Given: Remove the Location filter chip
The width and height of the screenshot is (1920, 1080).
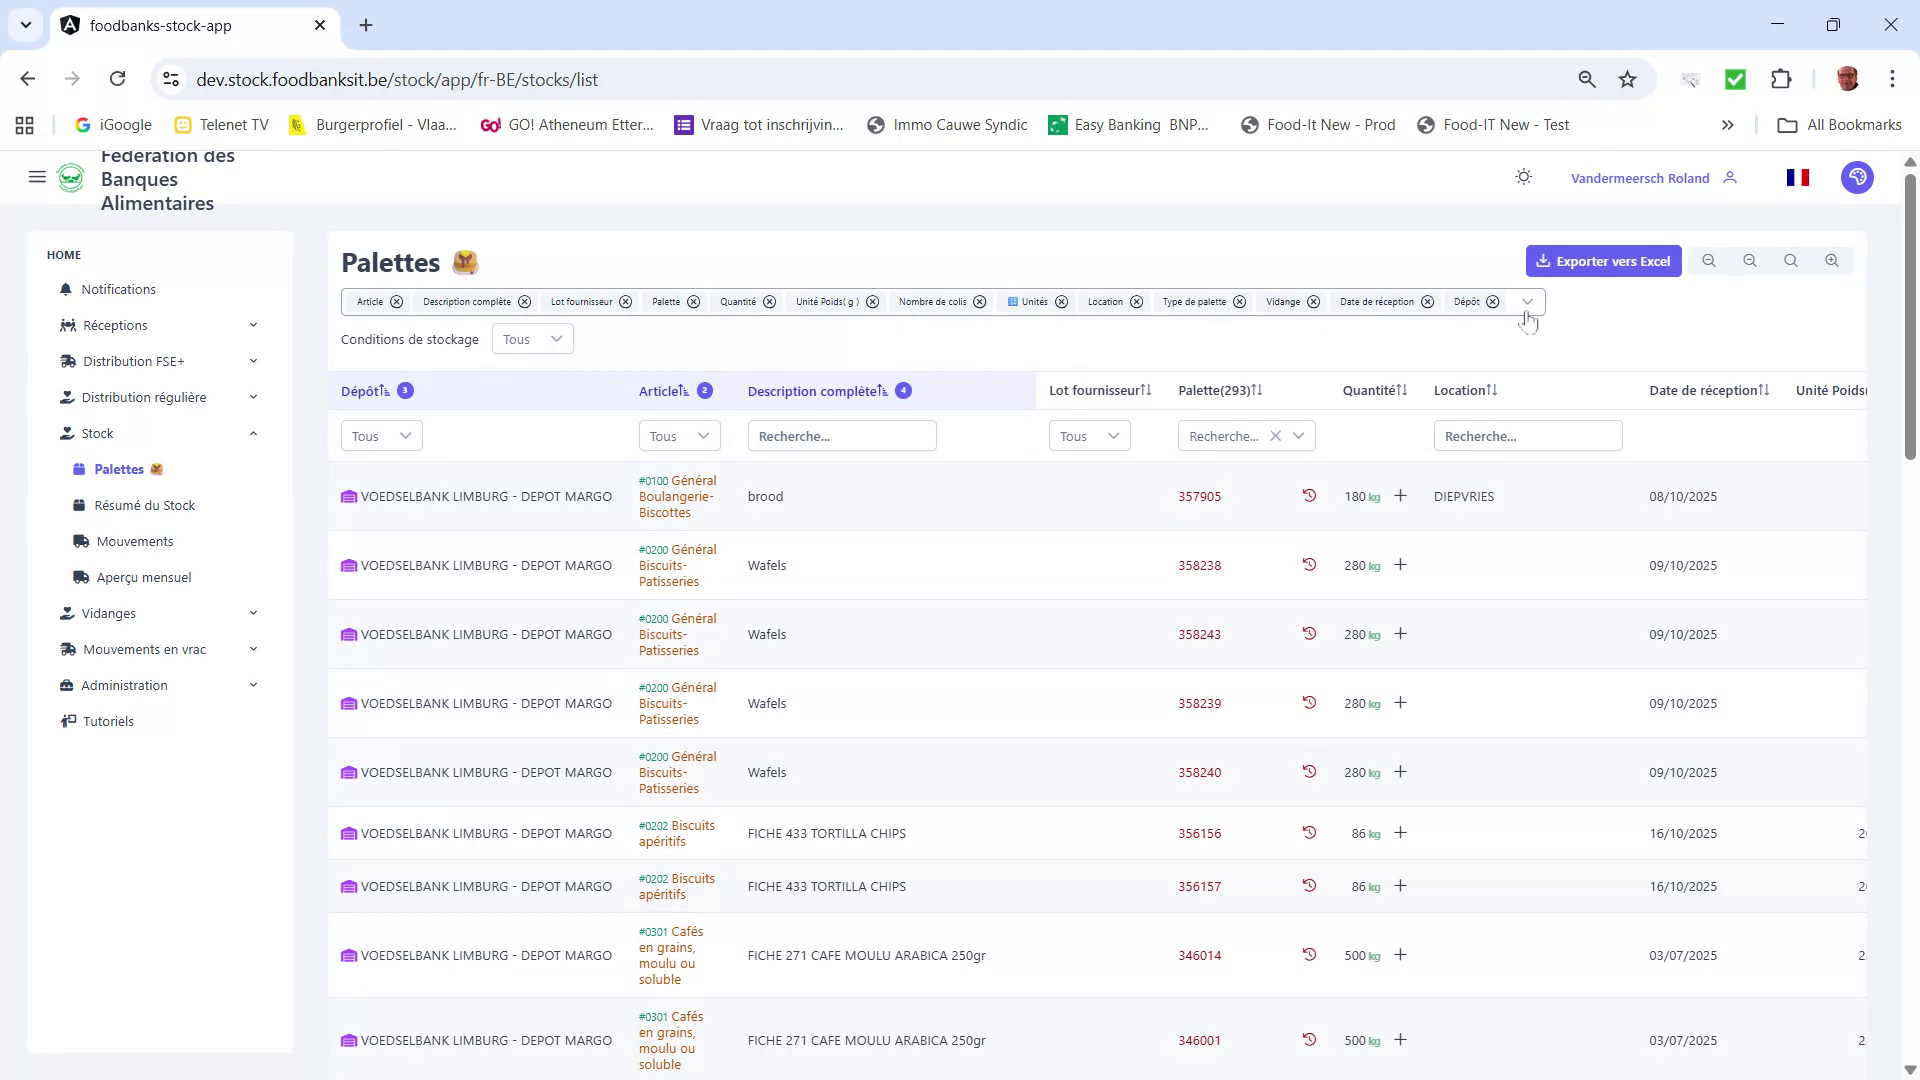Looking at the screenshot, I should tap(1137, 302).
